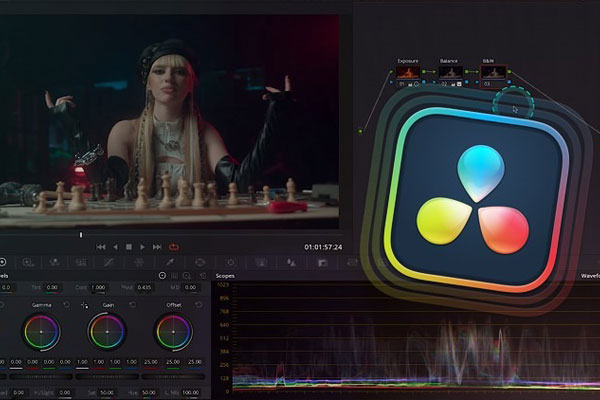The image size is (600, 400).
Task: Click the MD 0.00 field
Action: coord(190,287)
